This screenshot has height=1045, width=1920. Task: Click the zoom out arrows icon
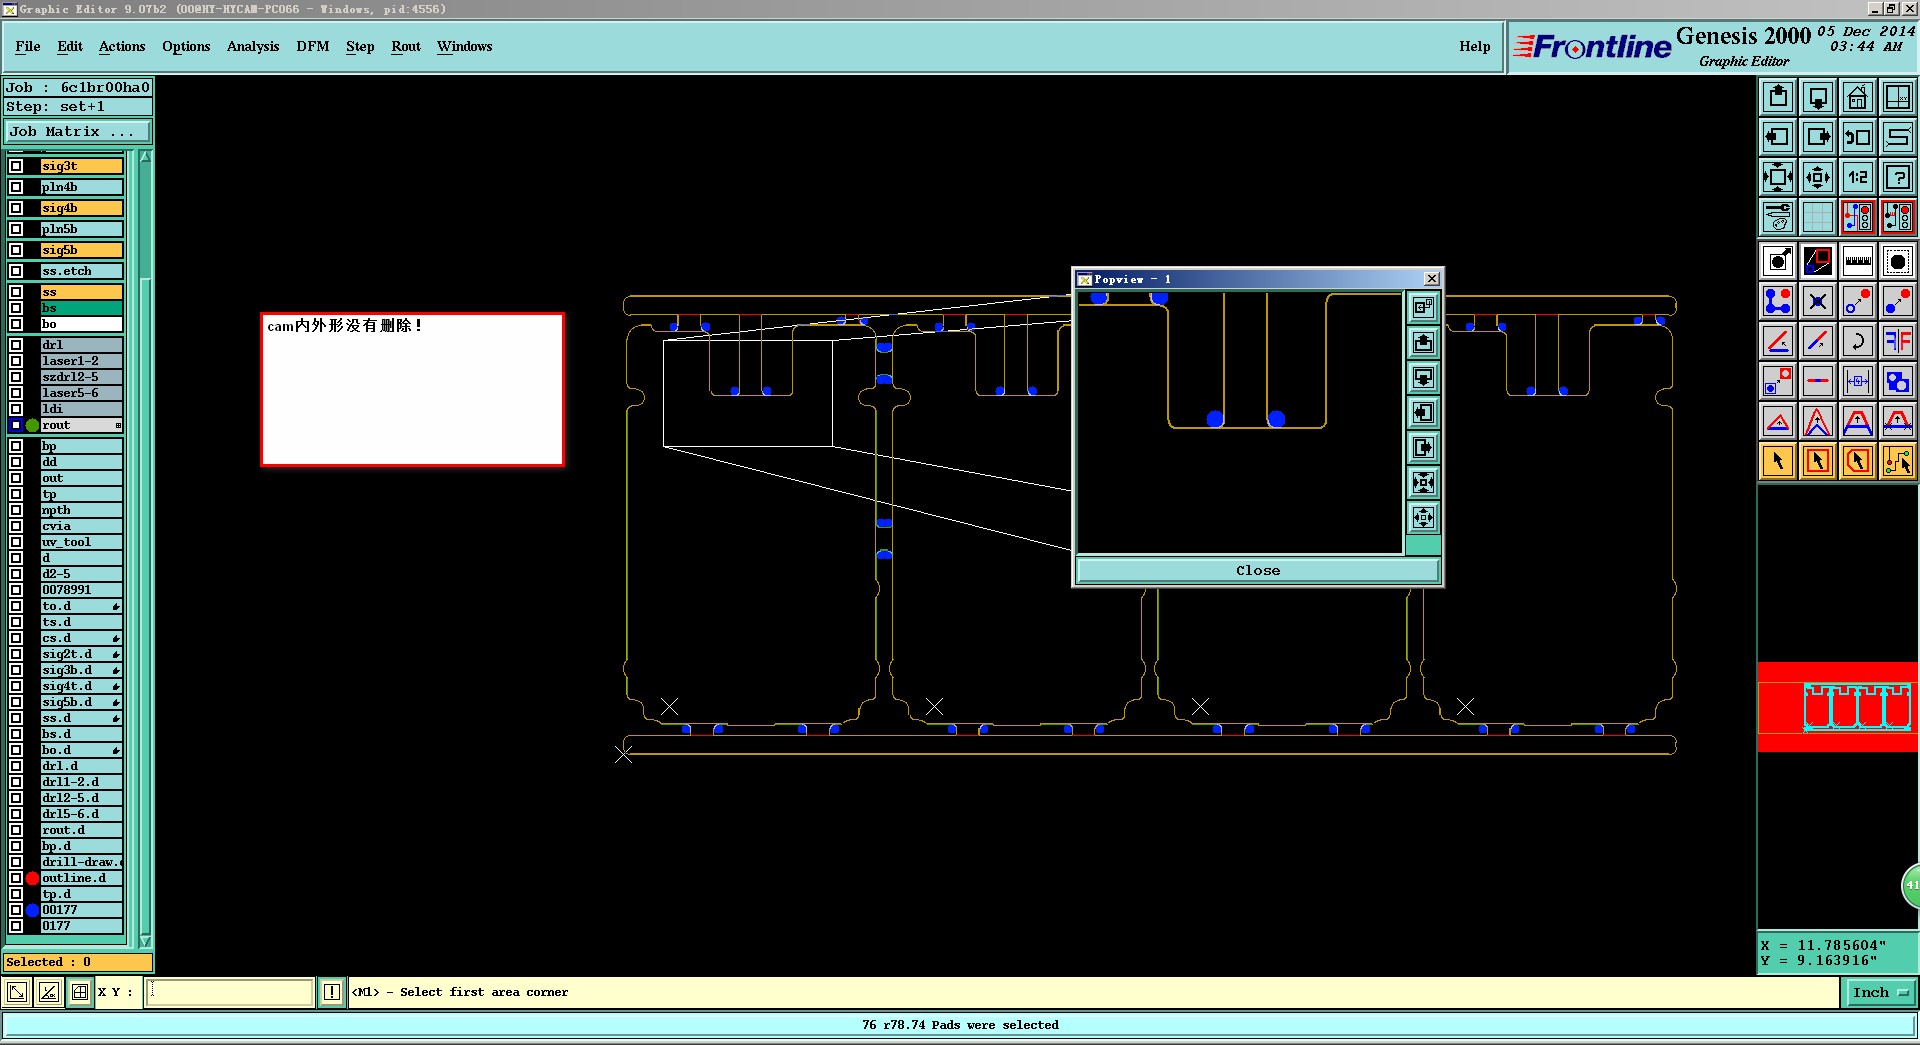click(1818, 177)
